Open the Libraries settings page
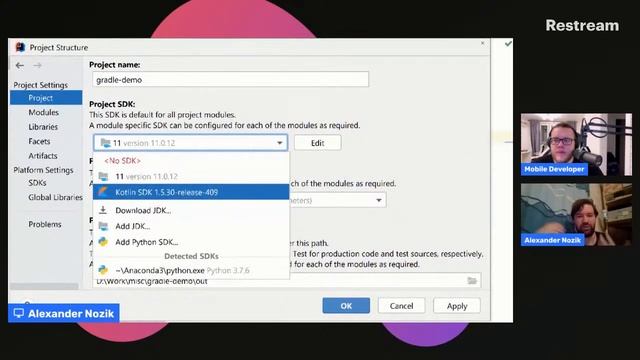The width and height of the screenshot is (640, 360). 43,127
